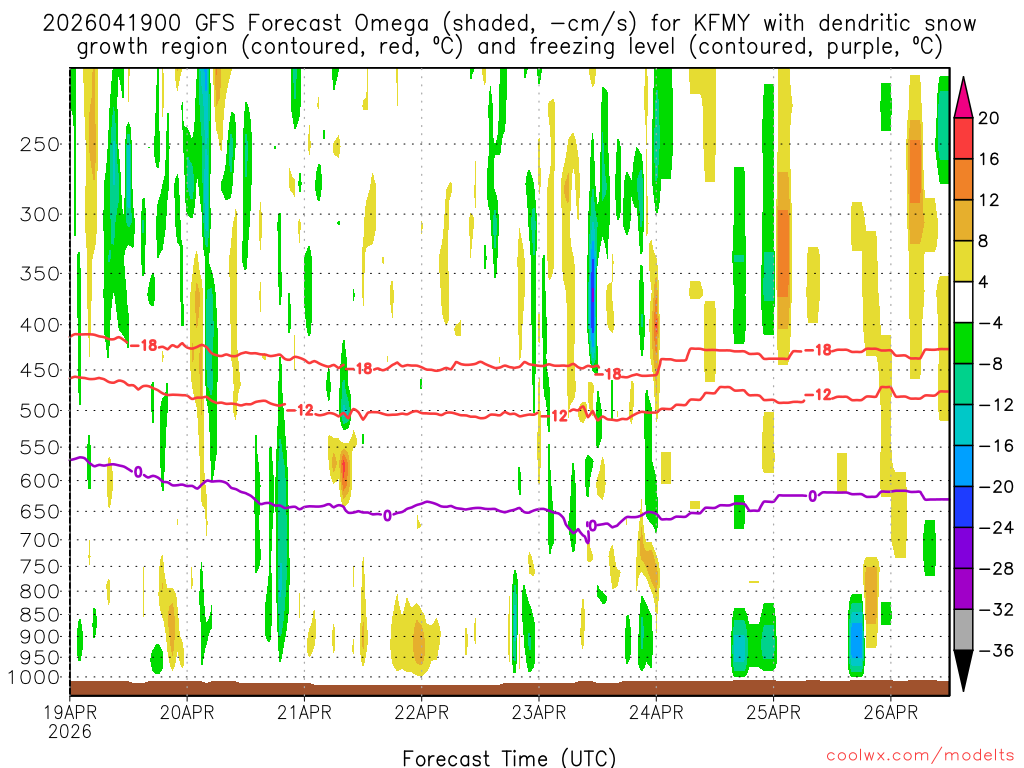Click the blue swatch between -16 and -20
This screenshot has height=768, width=1024.
coord(963,466)
